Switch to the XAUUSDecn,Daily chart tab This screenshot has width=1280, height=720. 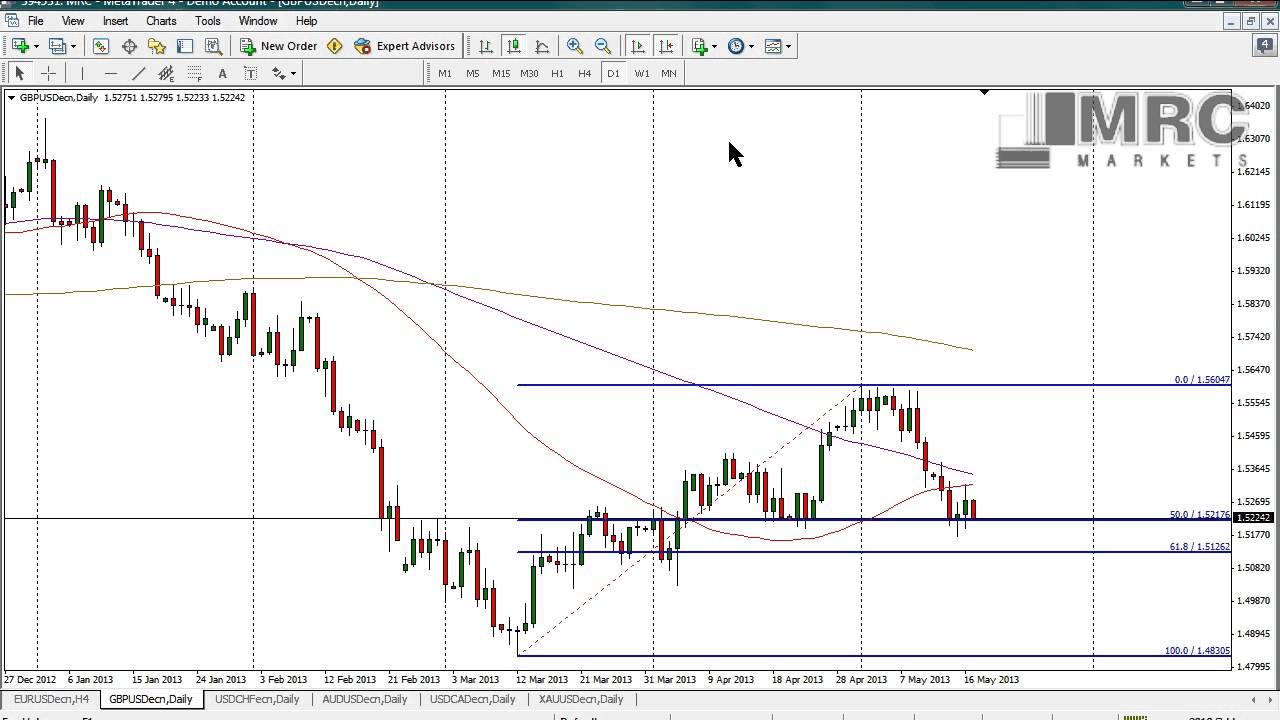(x=580, y=699)
